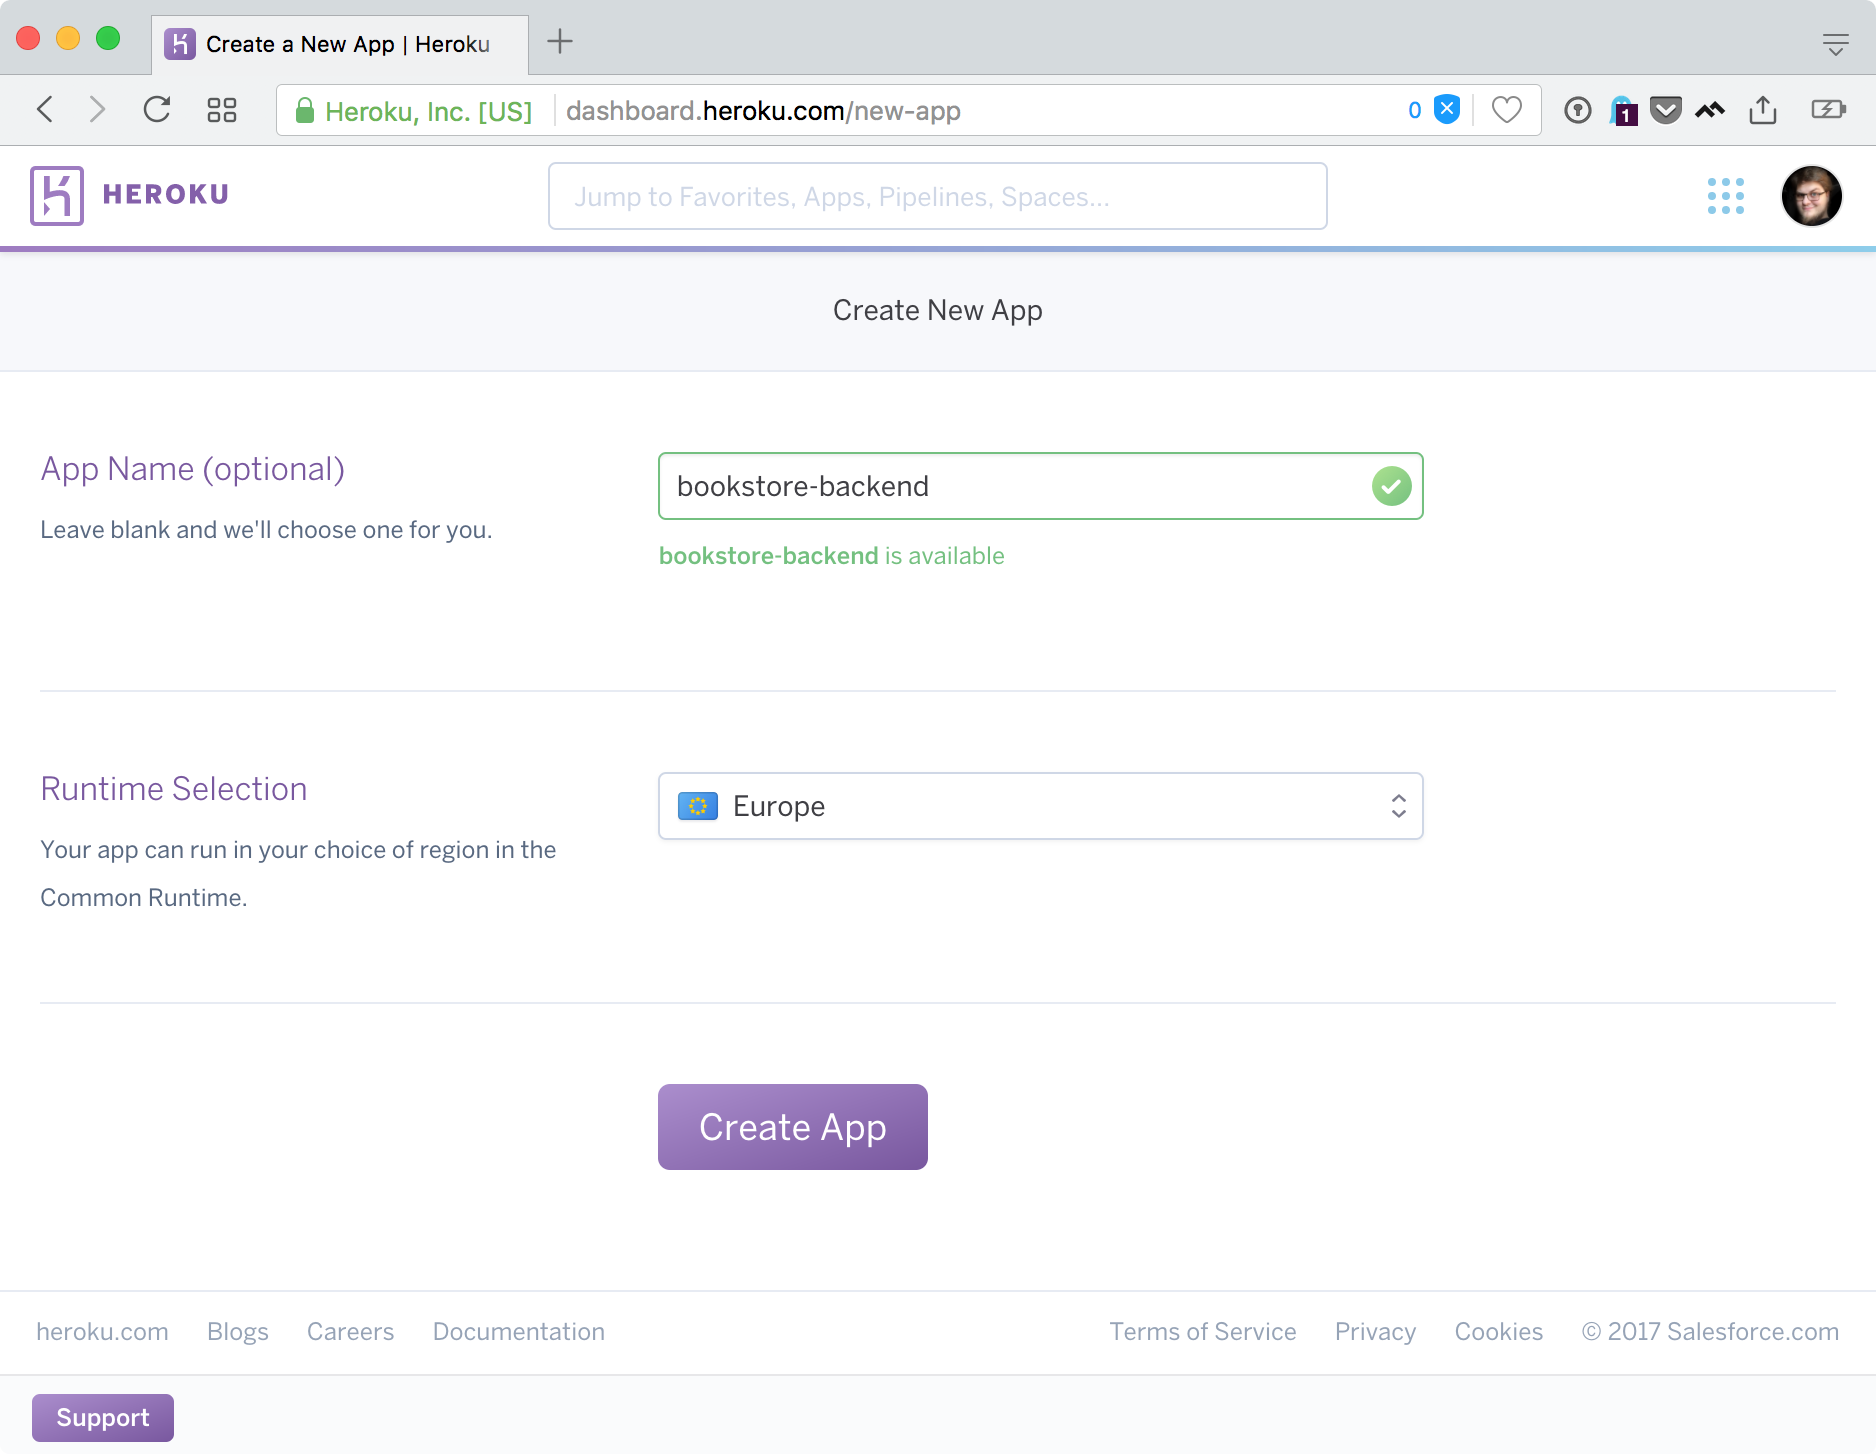Viewport: 1876px width, 1454px height.
Task: Click the © 2017 Salesforce.com text
Action: pos(1710,1332)
